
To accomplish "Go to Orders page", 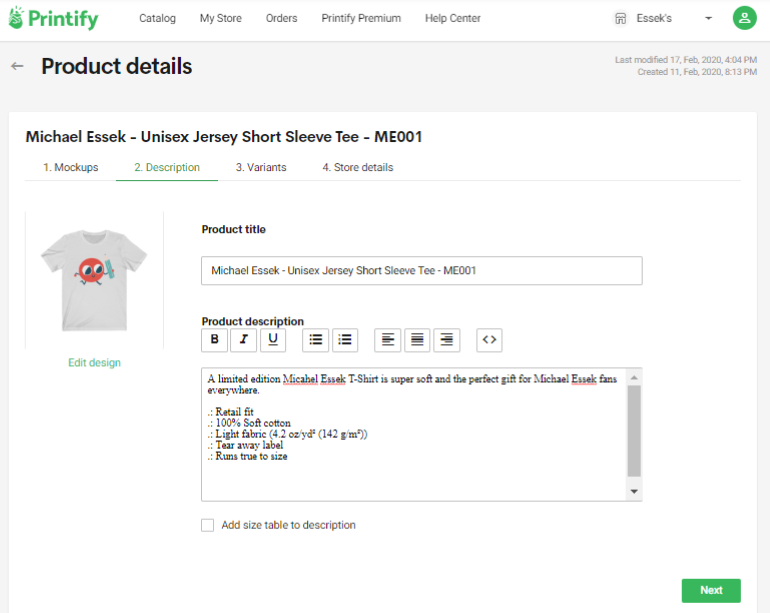I will click(x=281, y=18).
